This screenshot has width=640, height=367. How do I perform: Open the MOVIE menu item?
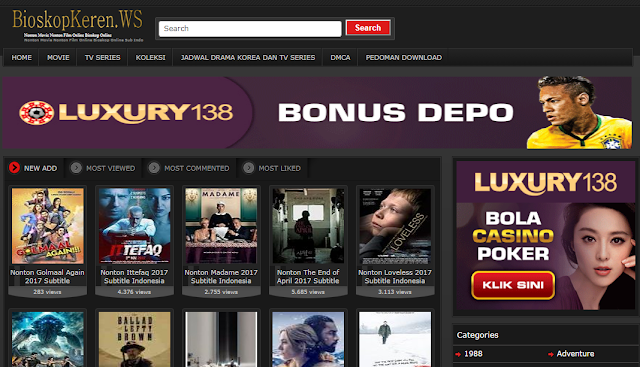click(x=58, y=58)
